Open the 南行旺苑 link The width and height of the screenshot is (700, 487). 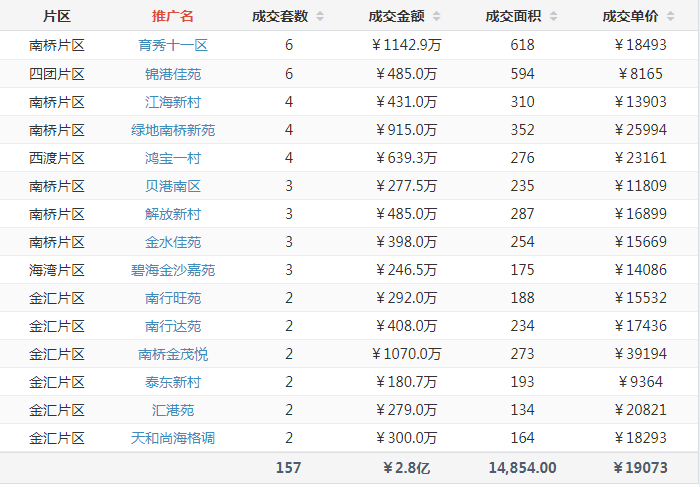173,298
